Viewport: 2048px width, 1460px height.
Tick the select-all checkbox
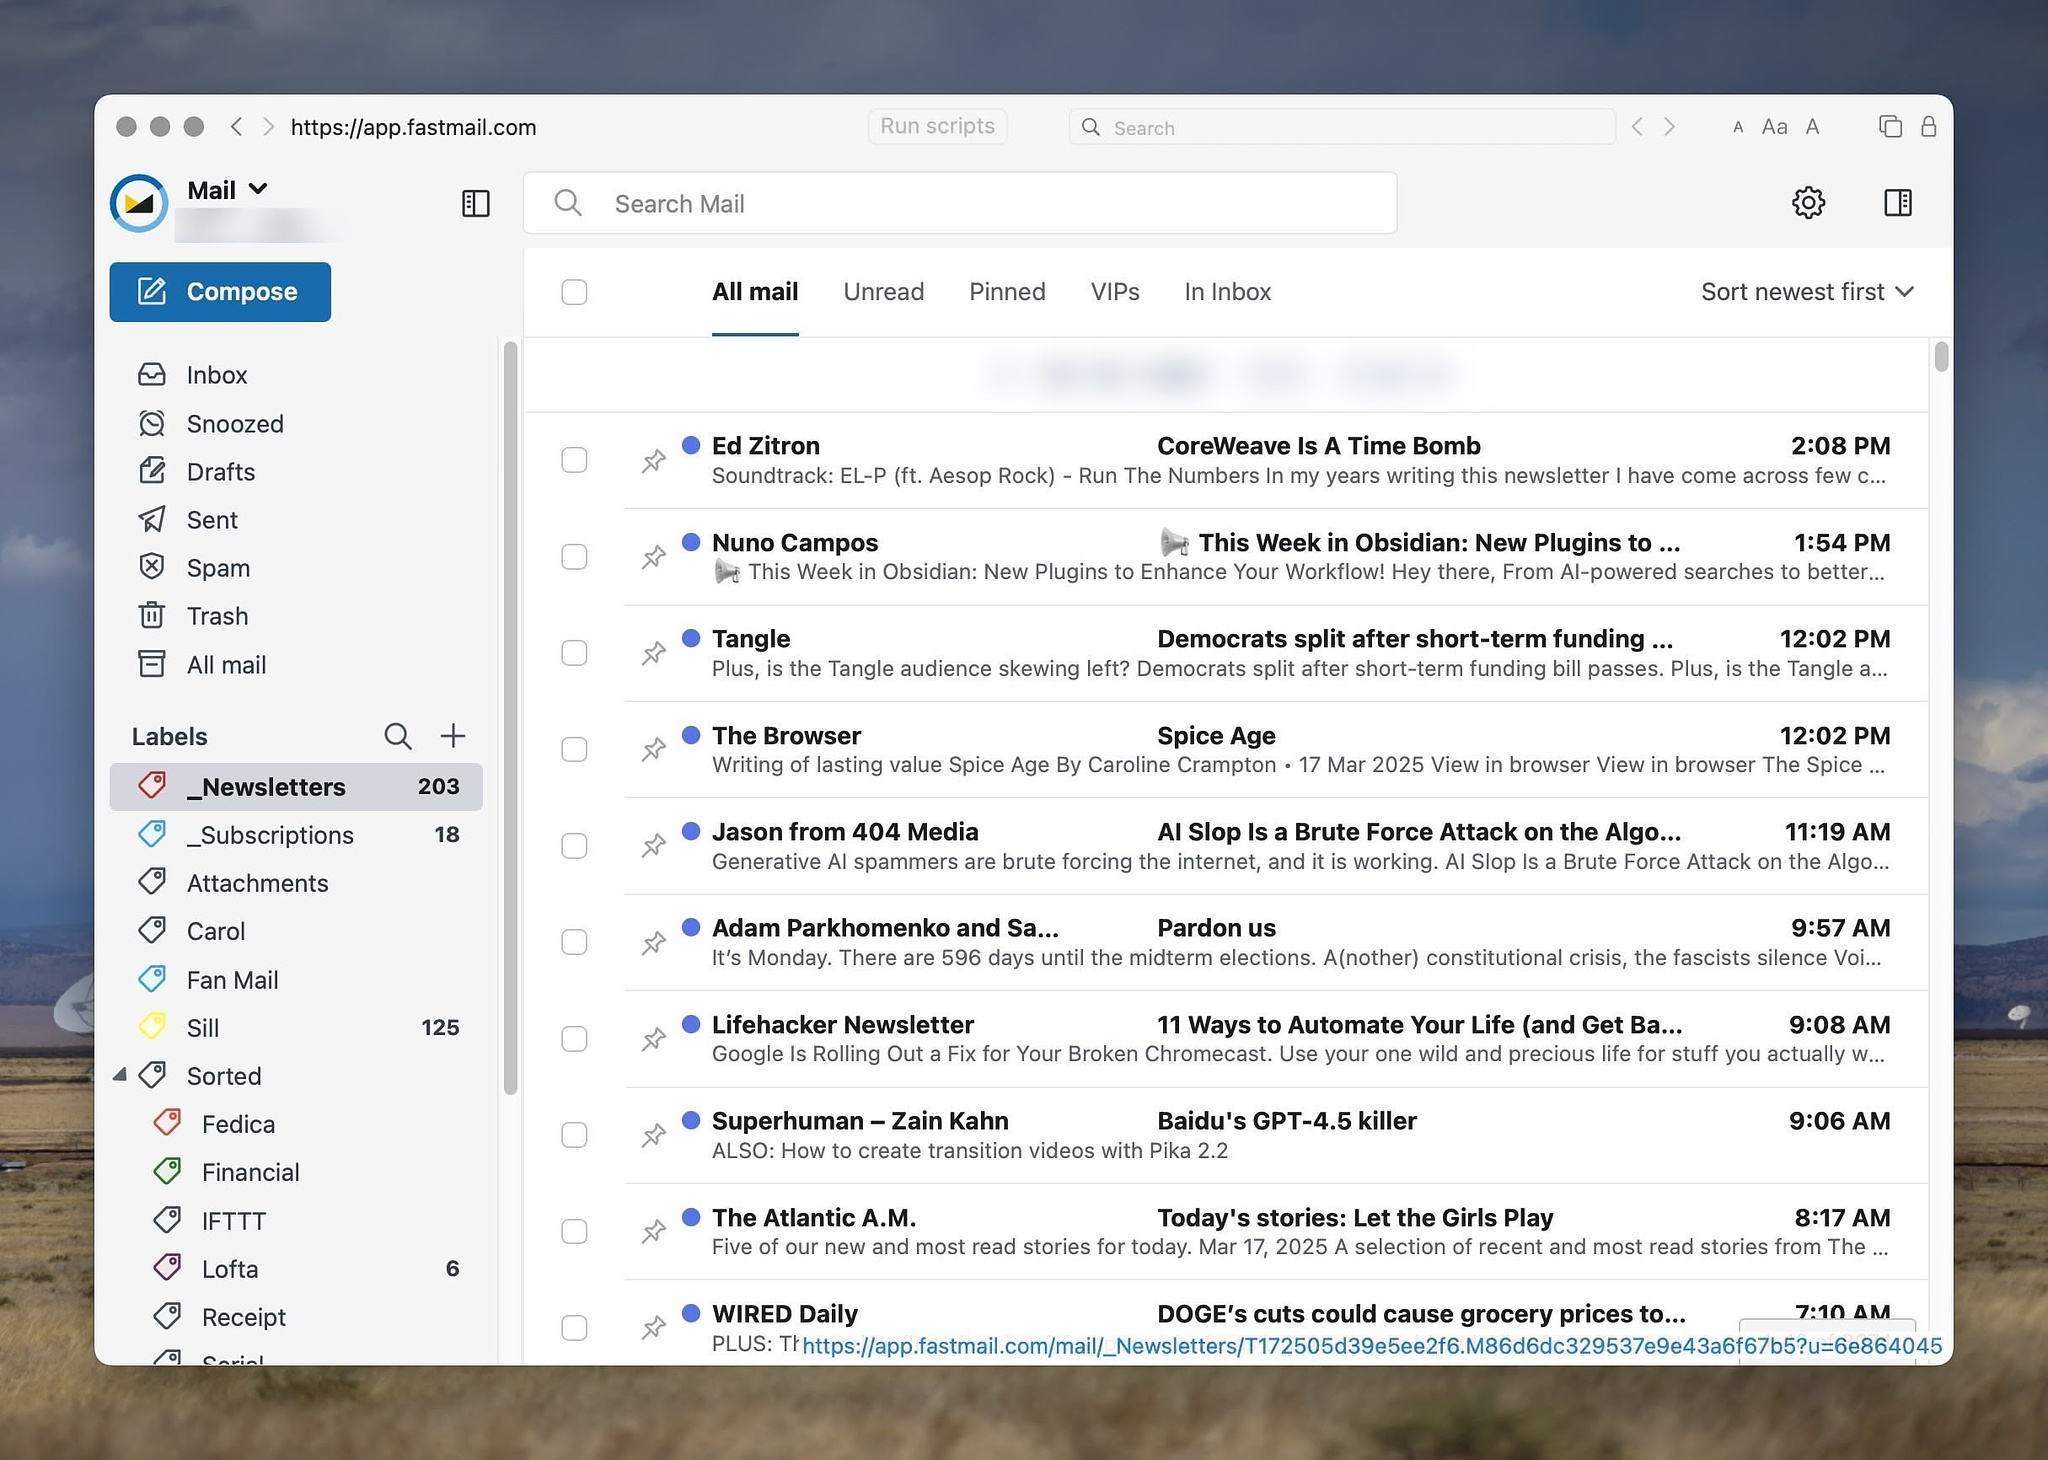click(x=574, y=292)
